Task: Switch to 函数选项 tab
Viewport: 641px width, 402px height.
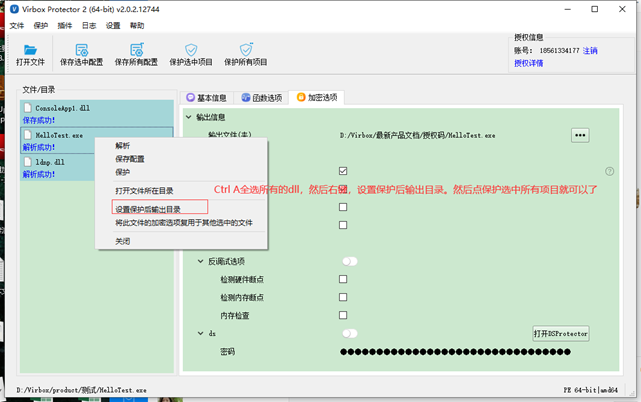Action: coord(261,98)
